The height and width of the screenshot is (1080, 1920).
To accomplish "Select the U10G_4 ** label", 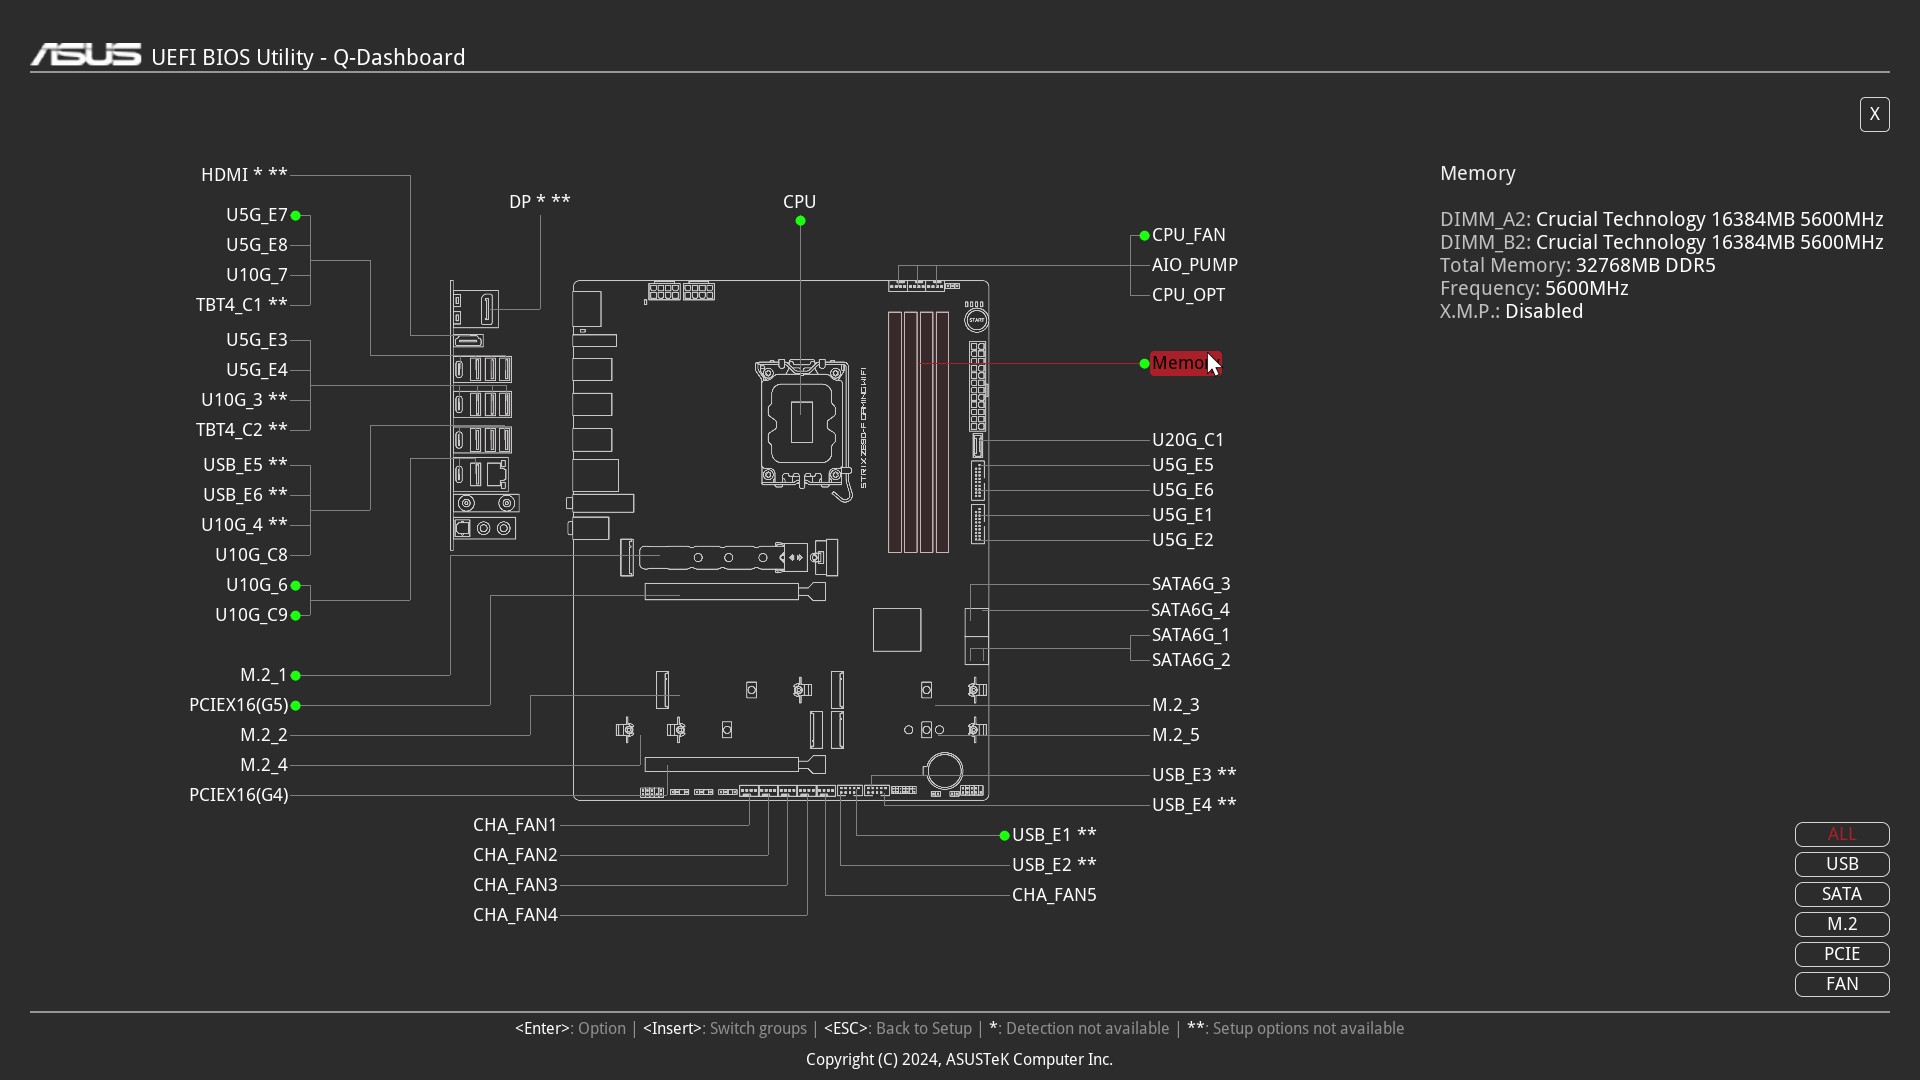I will tap(244, 525).
